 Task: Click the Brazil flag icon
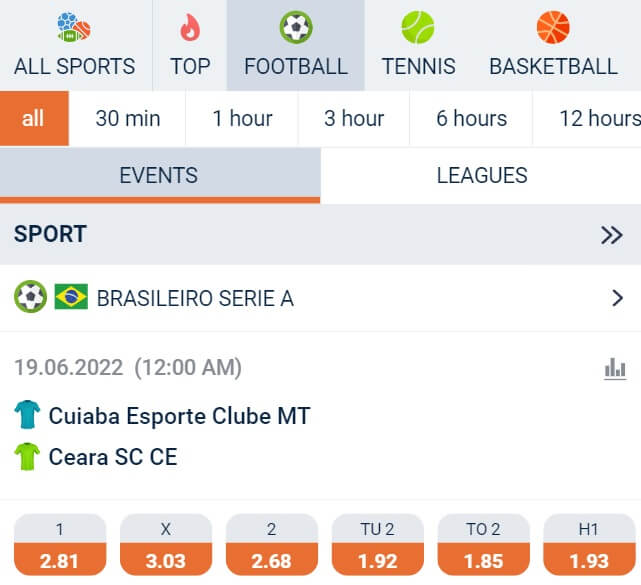(71, 296)
